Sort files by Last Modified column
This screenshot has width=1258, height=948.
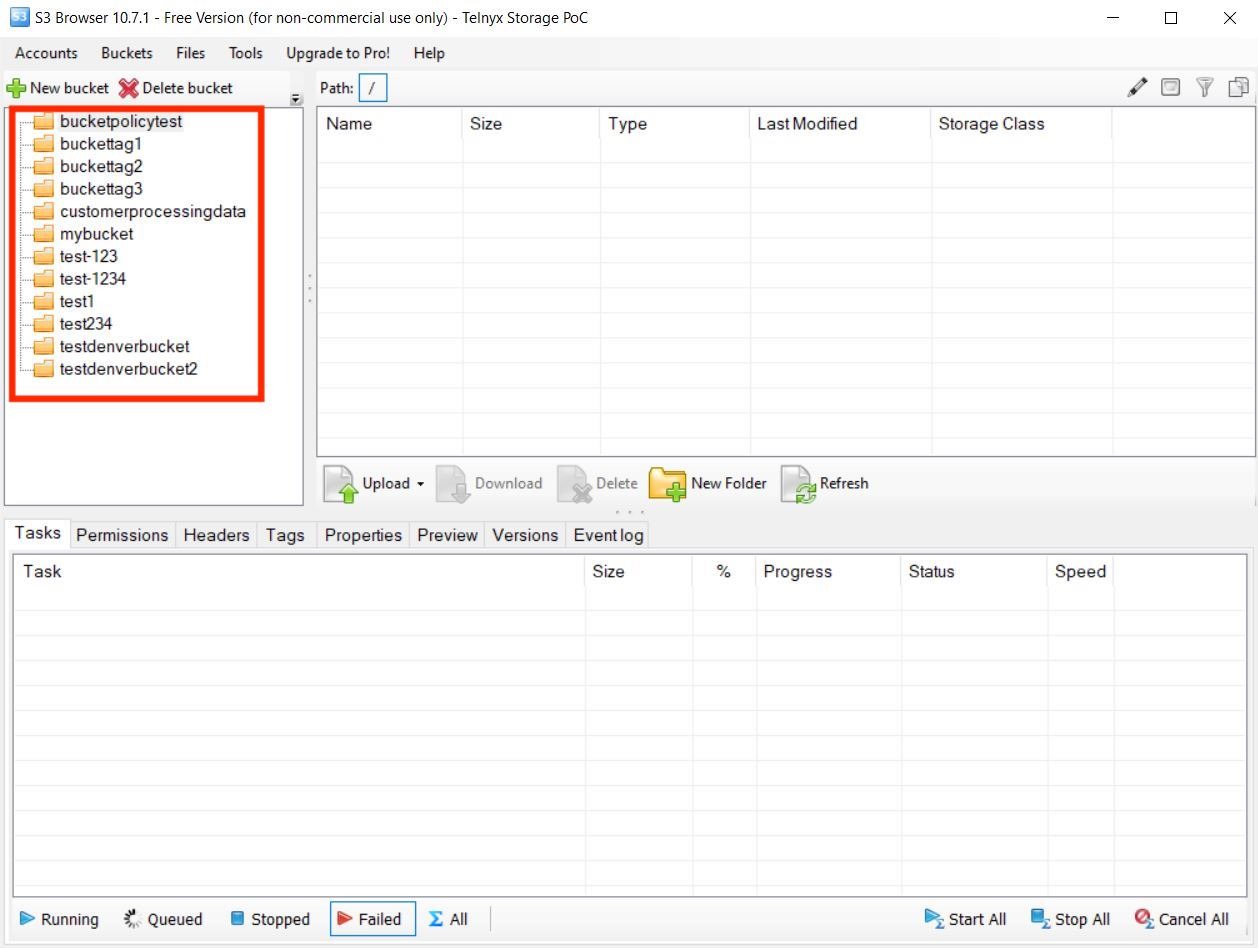(841, 124)
